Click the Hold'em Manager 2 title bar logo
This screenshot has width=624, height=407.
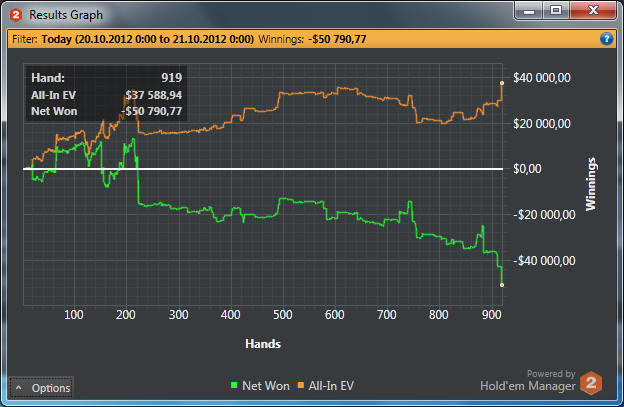pyautogui.click(x=16, y=15)
